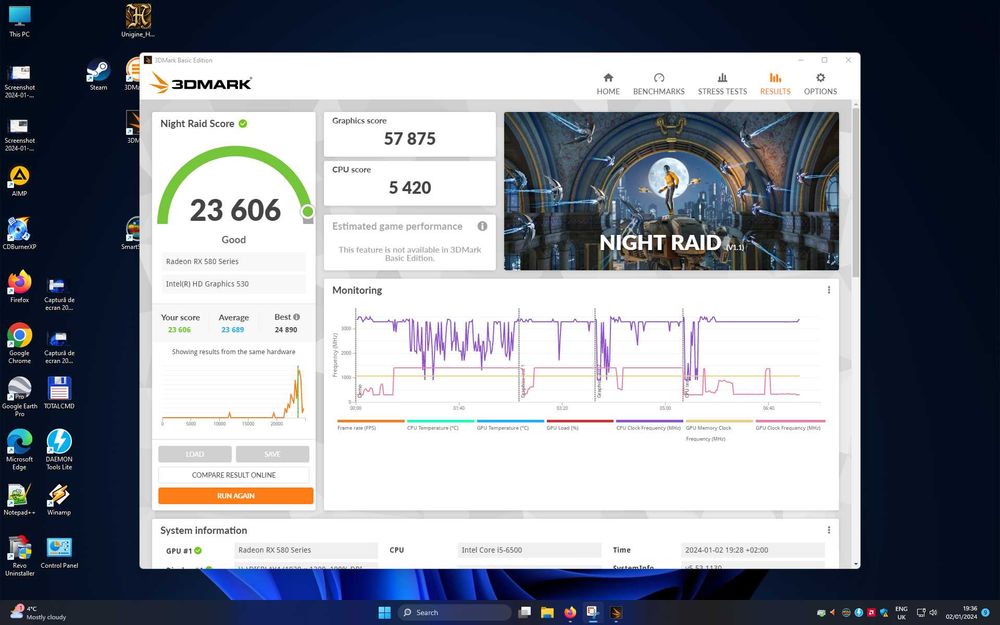
Task: Toggle the GPU Memory Clock Frequency legend item
Action: (718, 430)
